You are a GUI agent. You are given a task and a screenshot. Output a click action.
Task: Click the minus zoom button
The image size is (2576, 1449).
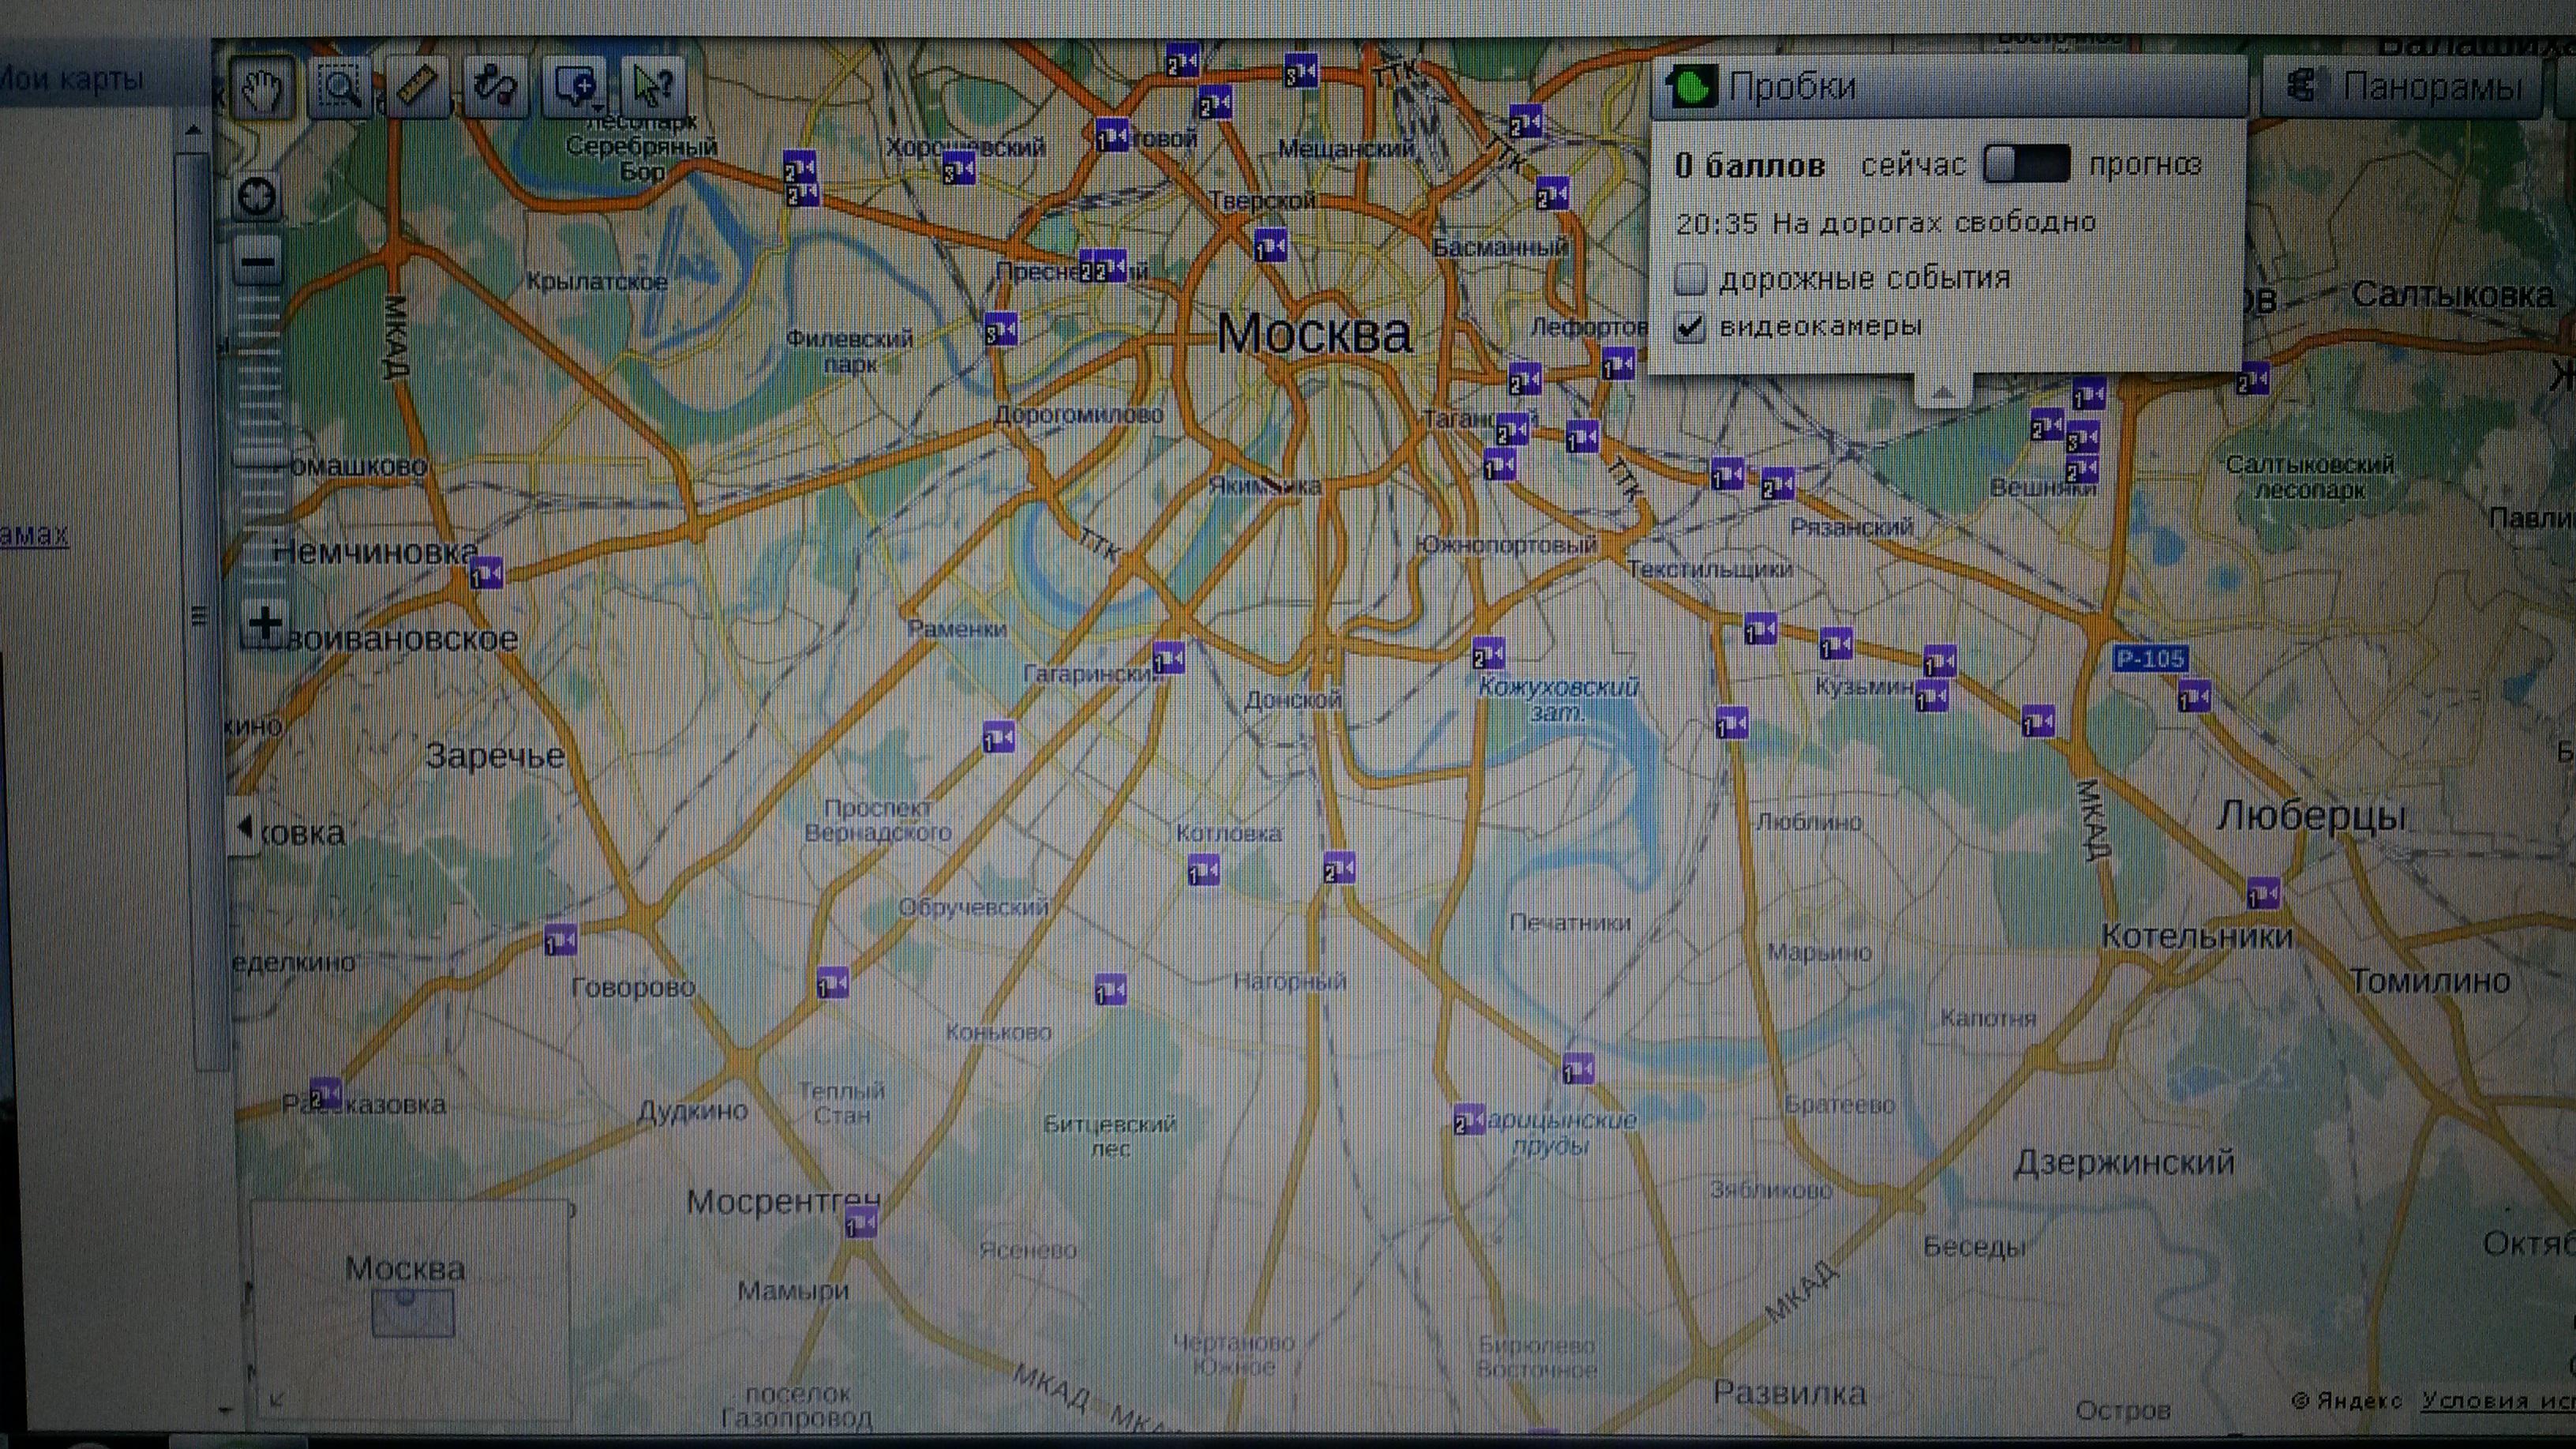(259, 264)
